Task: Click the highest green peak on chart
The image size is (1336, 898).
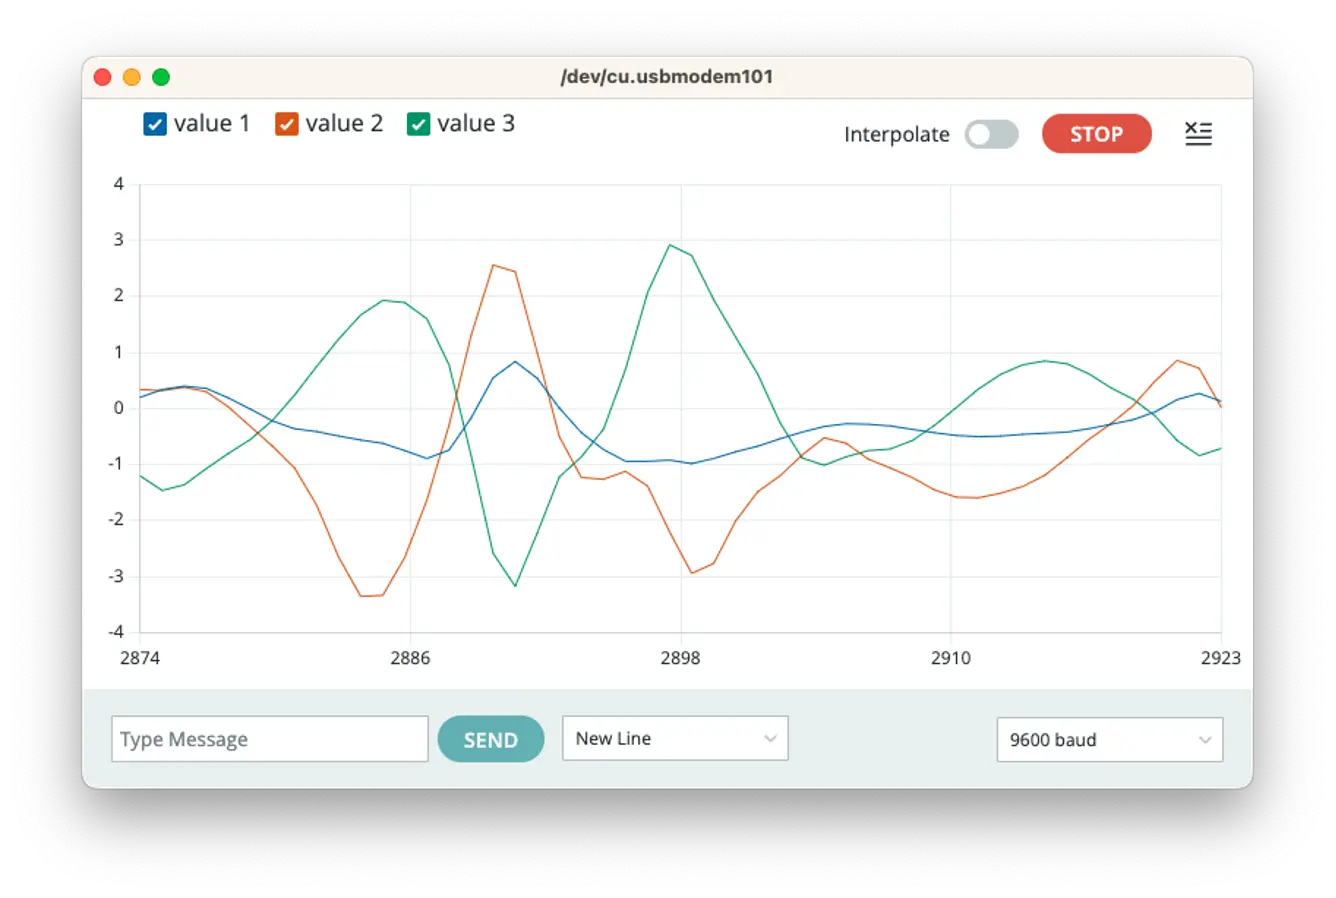Action: click(671, 245)
